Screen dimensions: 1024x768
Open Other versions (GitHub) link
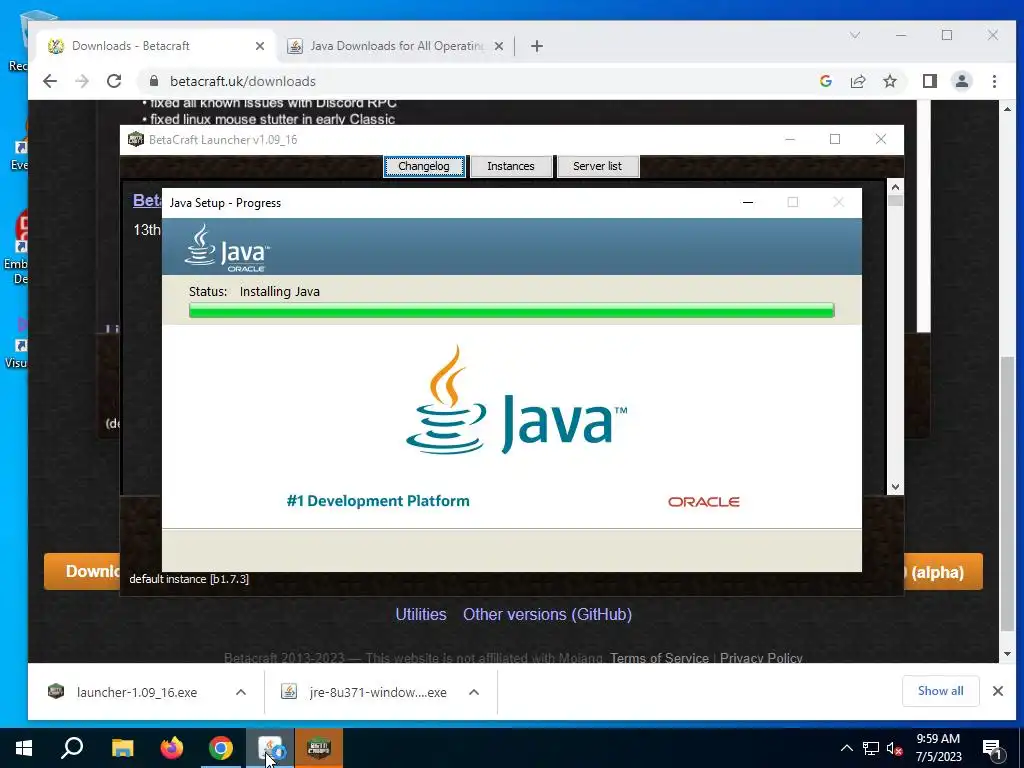[547, 614]
